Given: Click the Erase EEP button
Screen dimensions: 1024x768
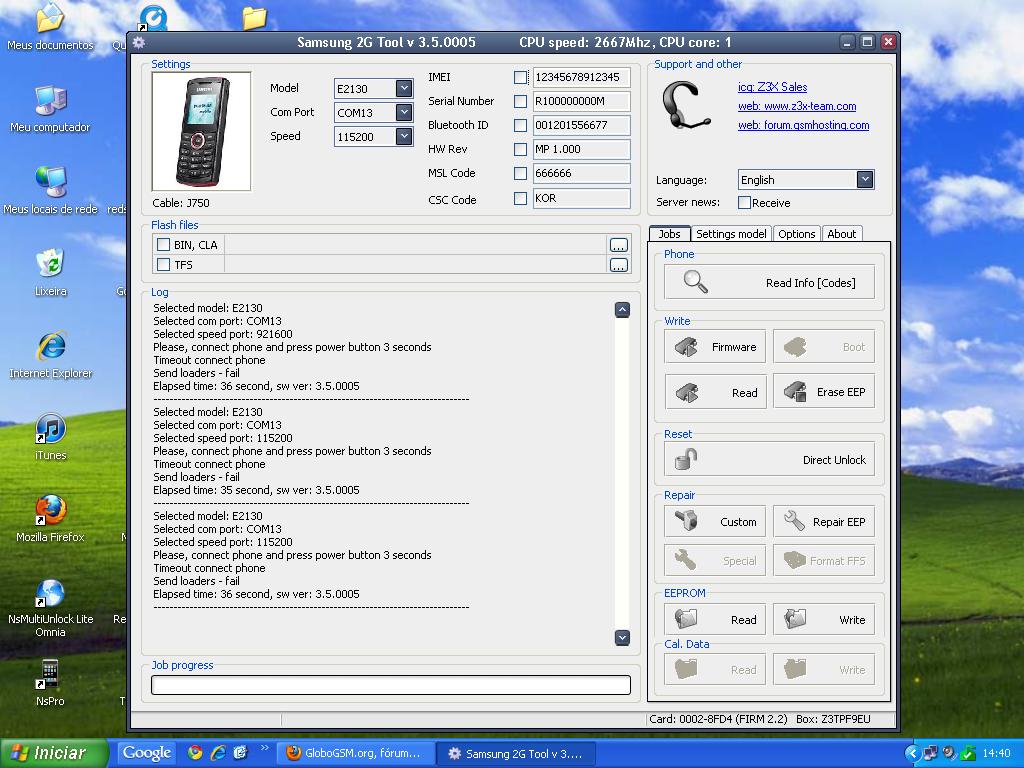Looking at the screenshot, I should [x=824, y=392].
